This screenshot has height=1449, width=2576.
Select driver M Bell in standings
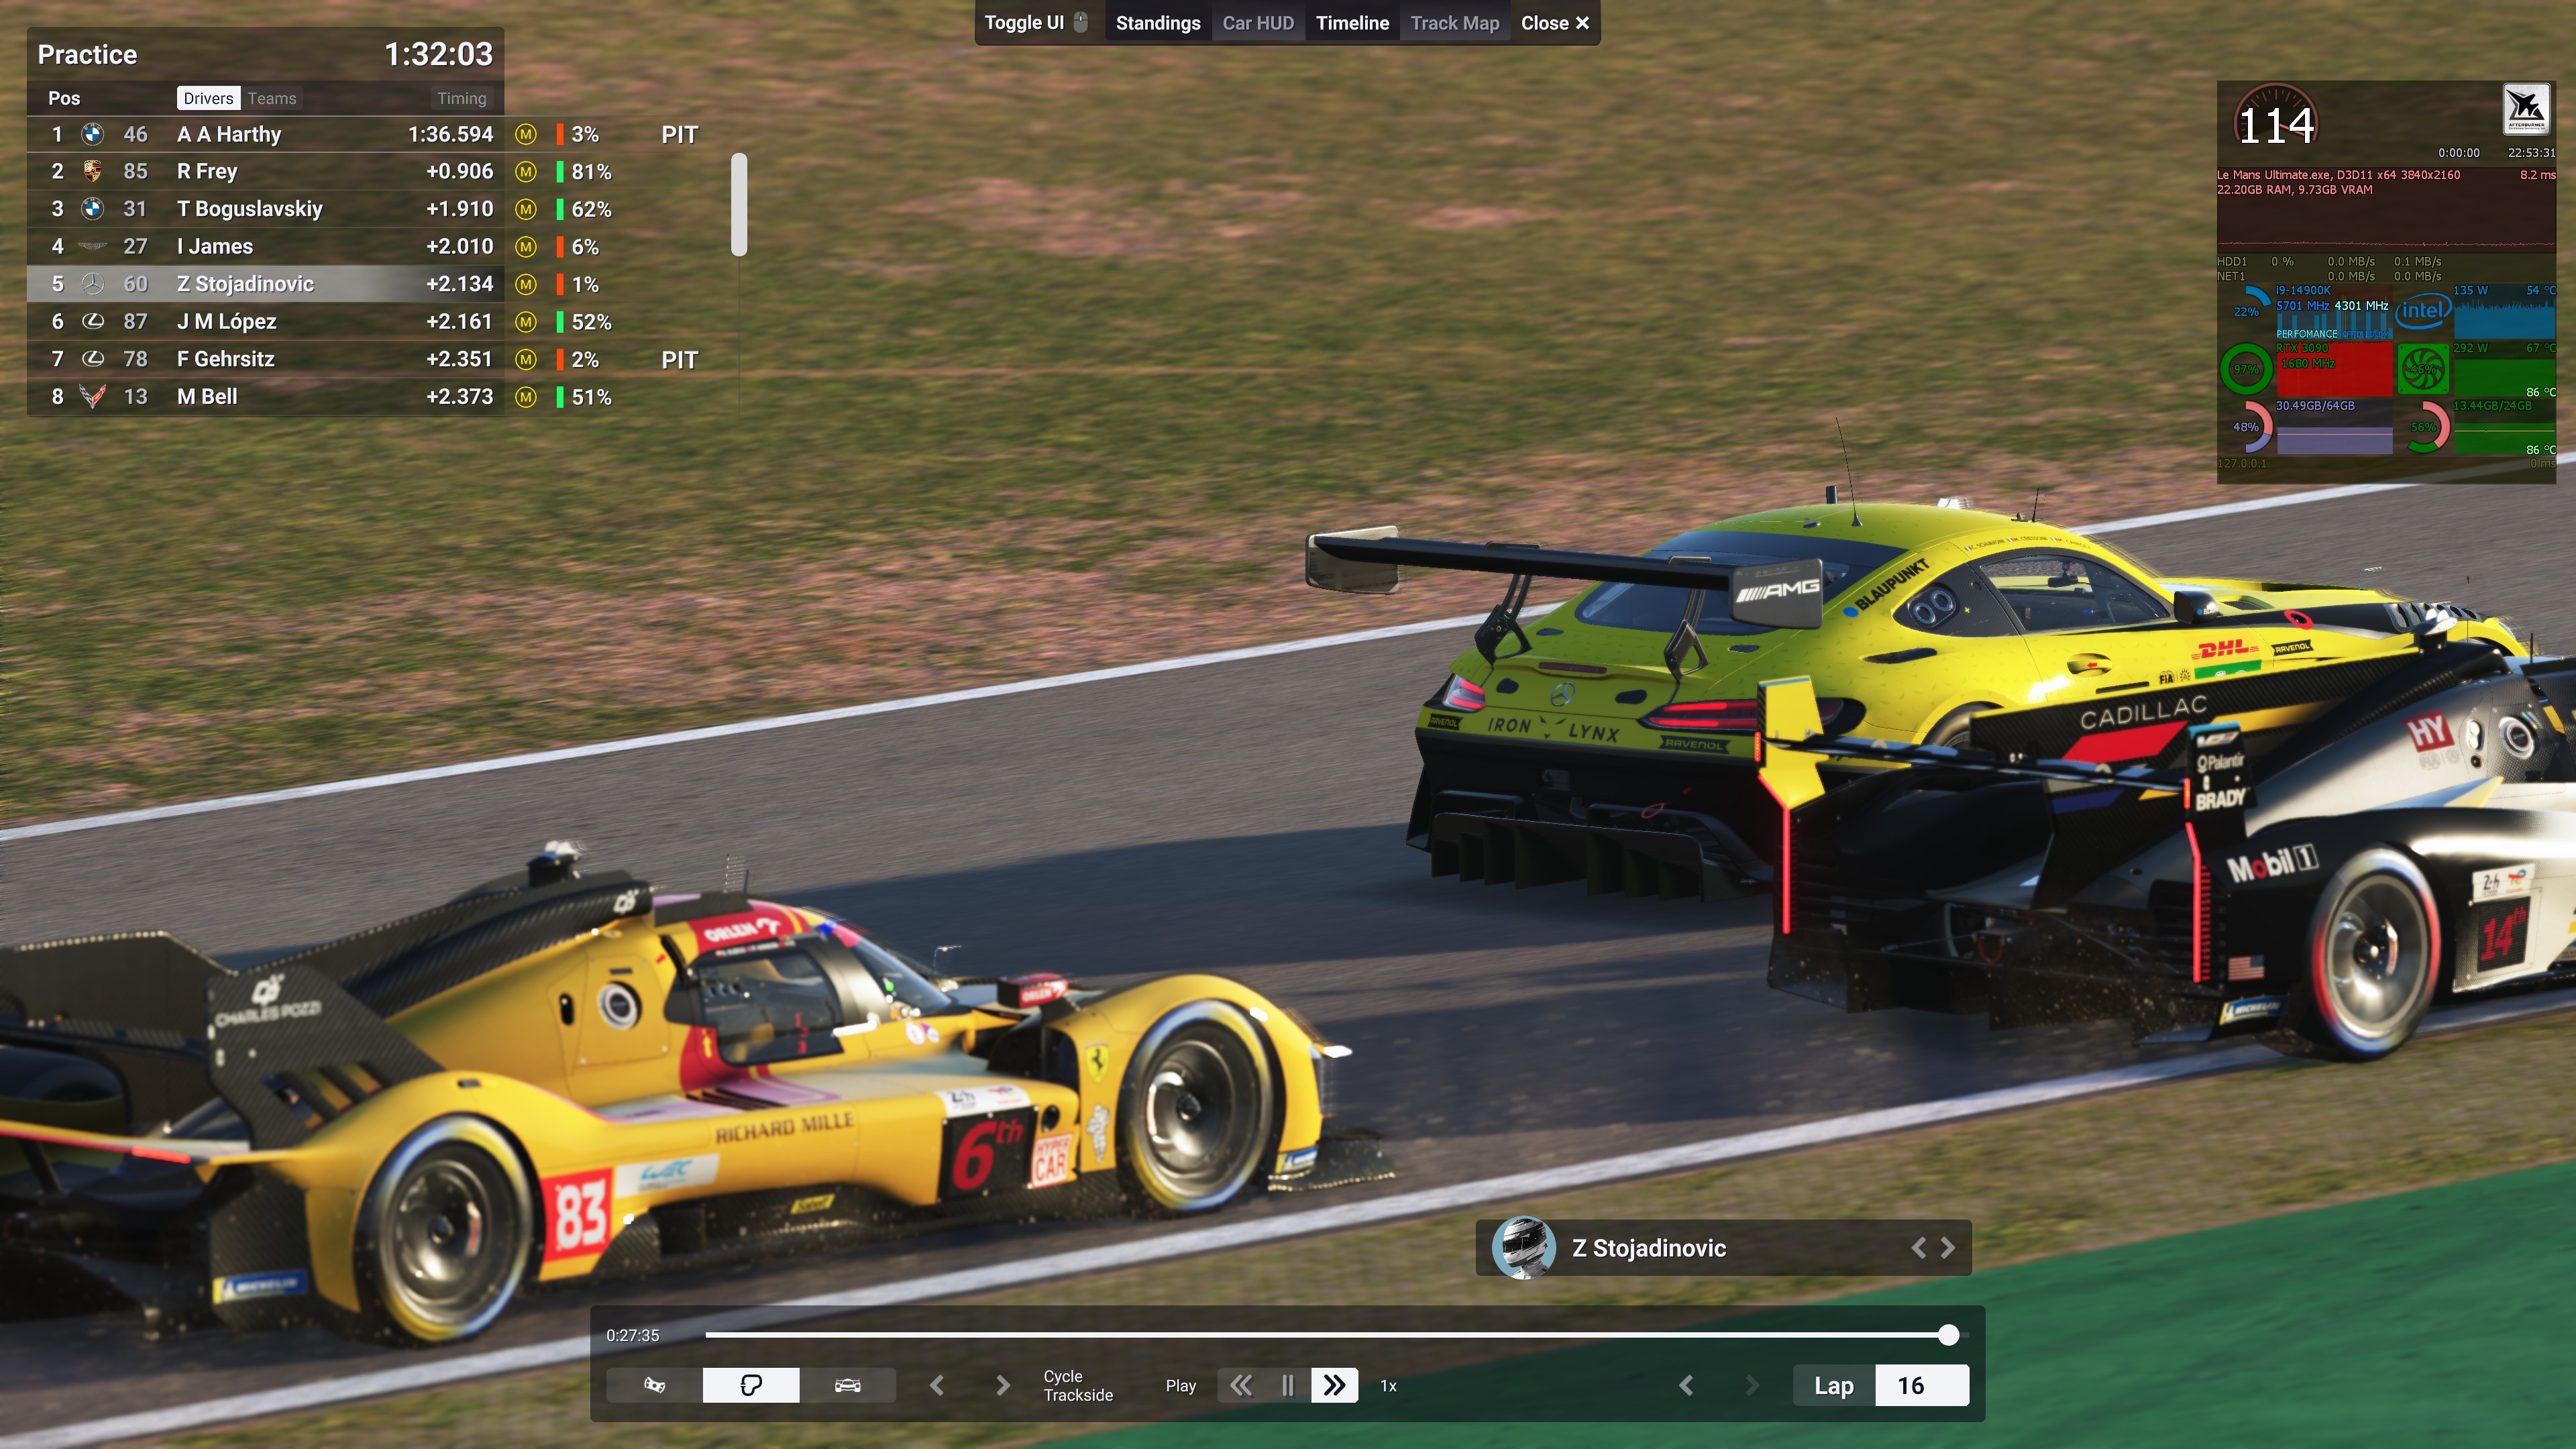[207, 396]
